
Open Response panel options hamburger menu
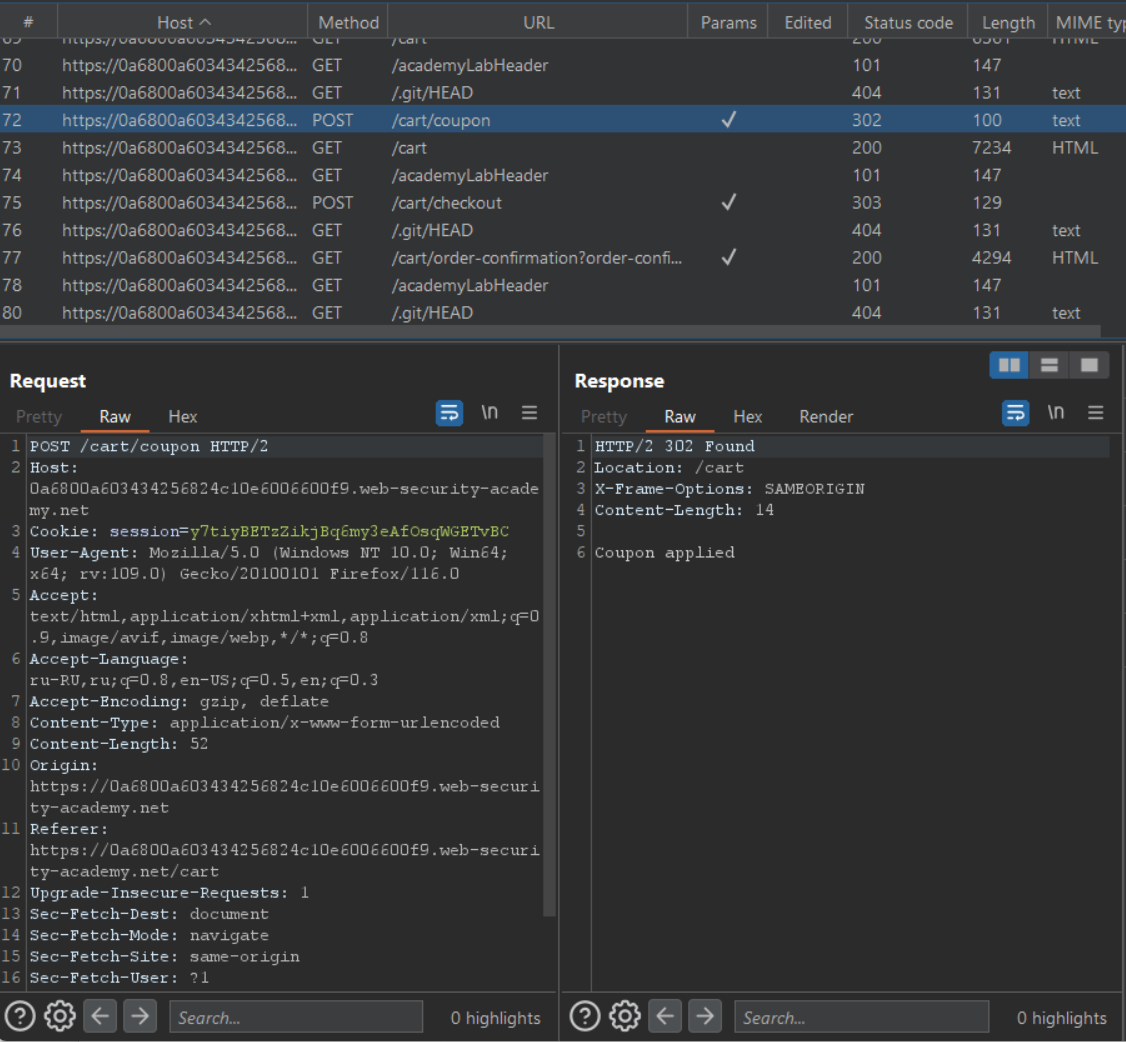click(x=1095, y=414)
